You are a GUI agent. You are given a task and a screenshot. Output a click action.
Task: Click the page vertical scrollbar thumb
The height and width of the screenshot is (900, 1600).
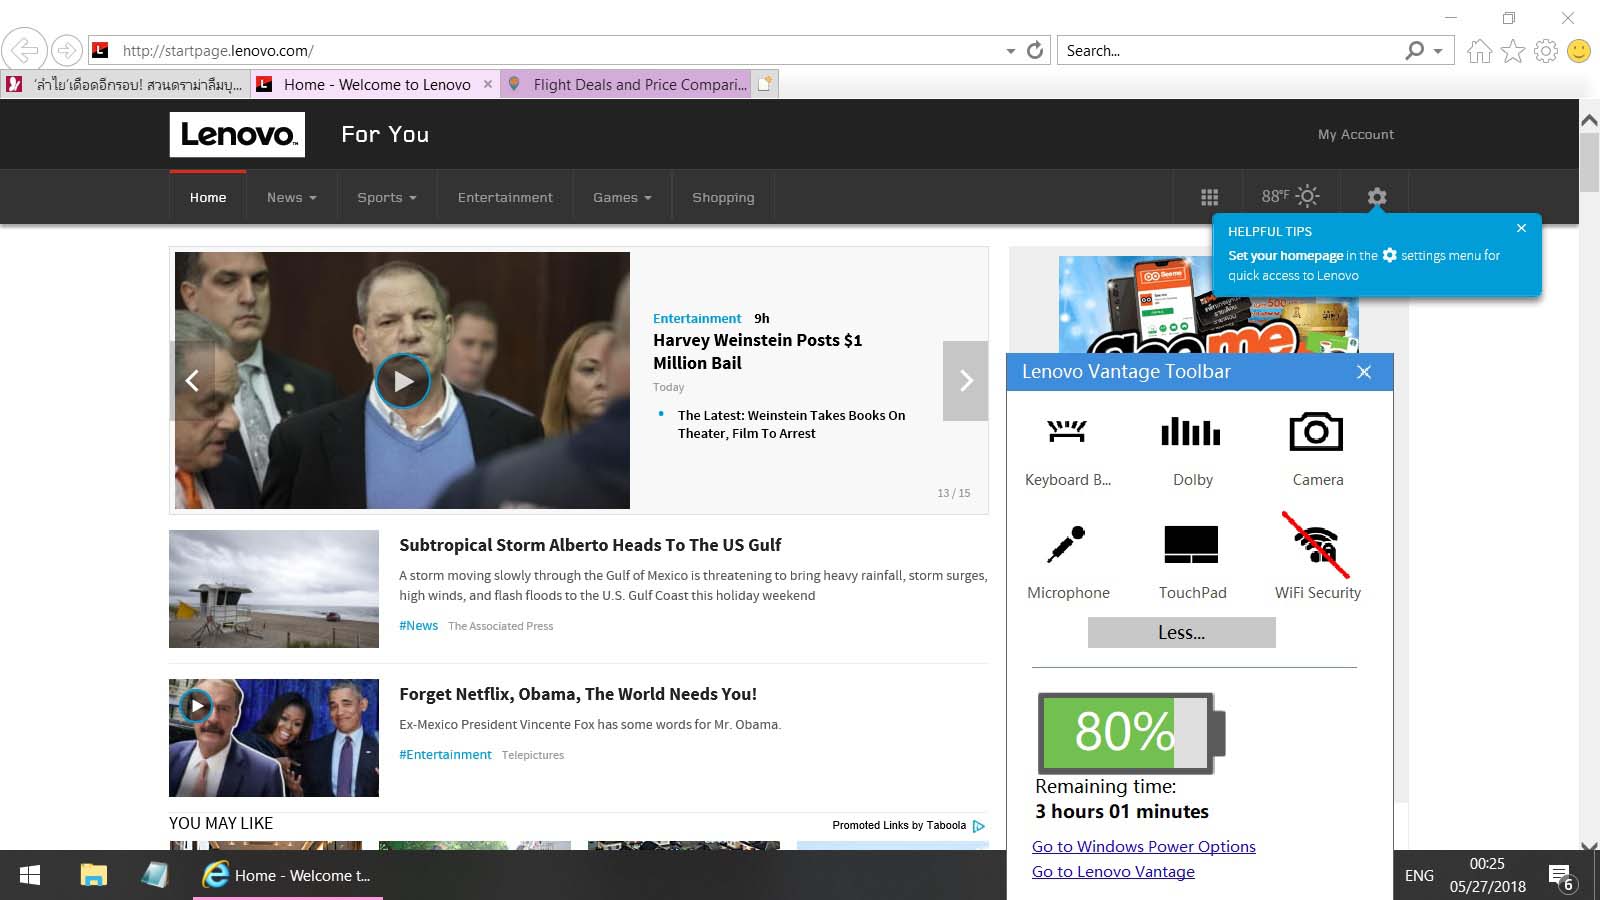click(x=1589, y=160)
